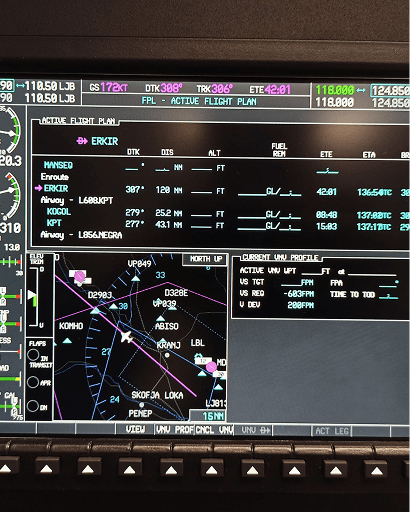
Task: Click the GS 172KT groundspeed readout
Action: (109, 88)
